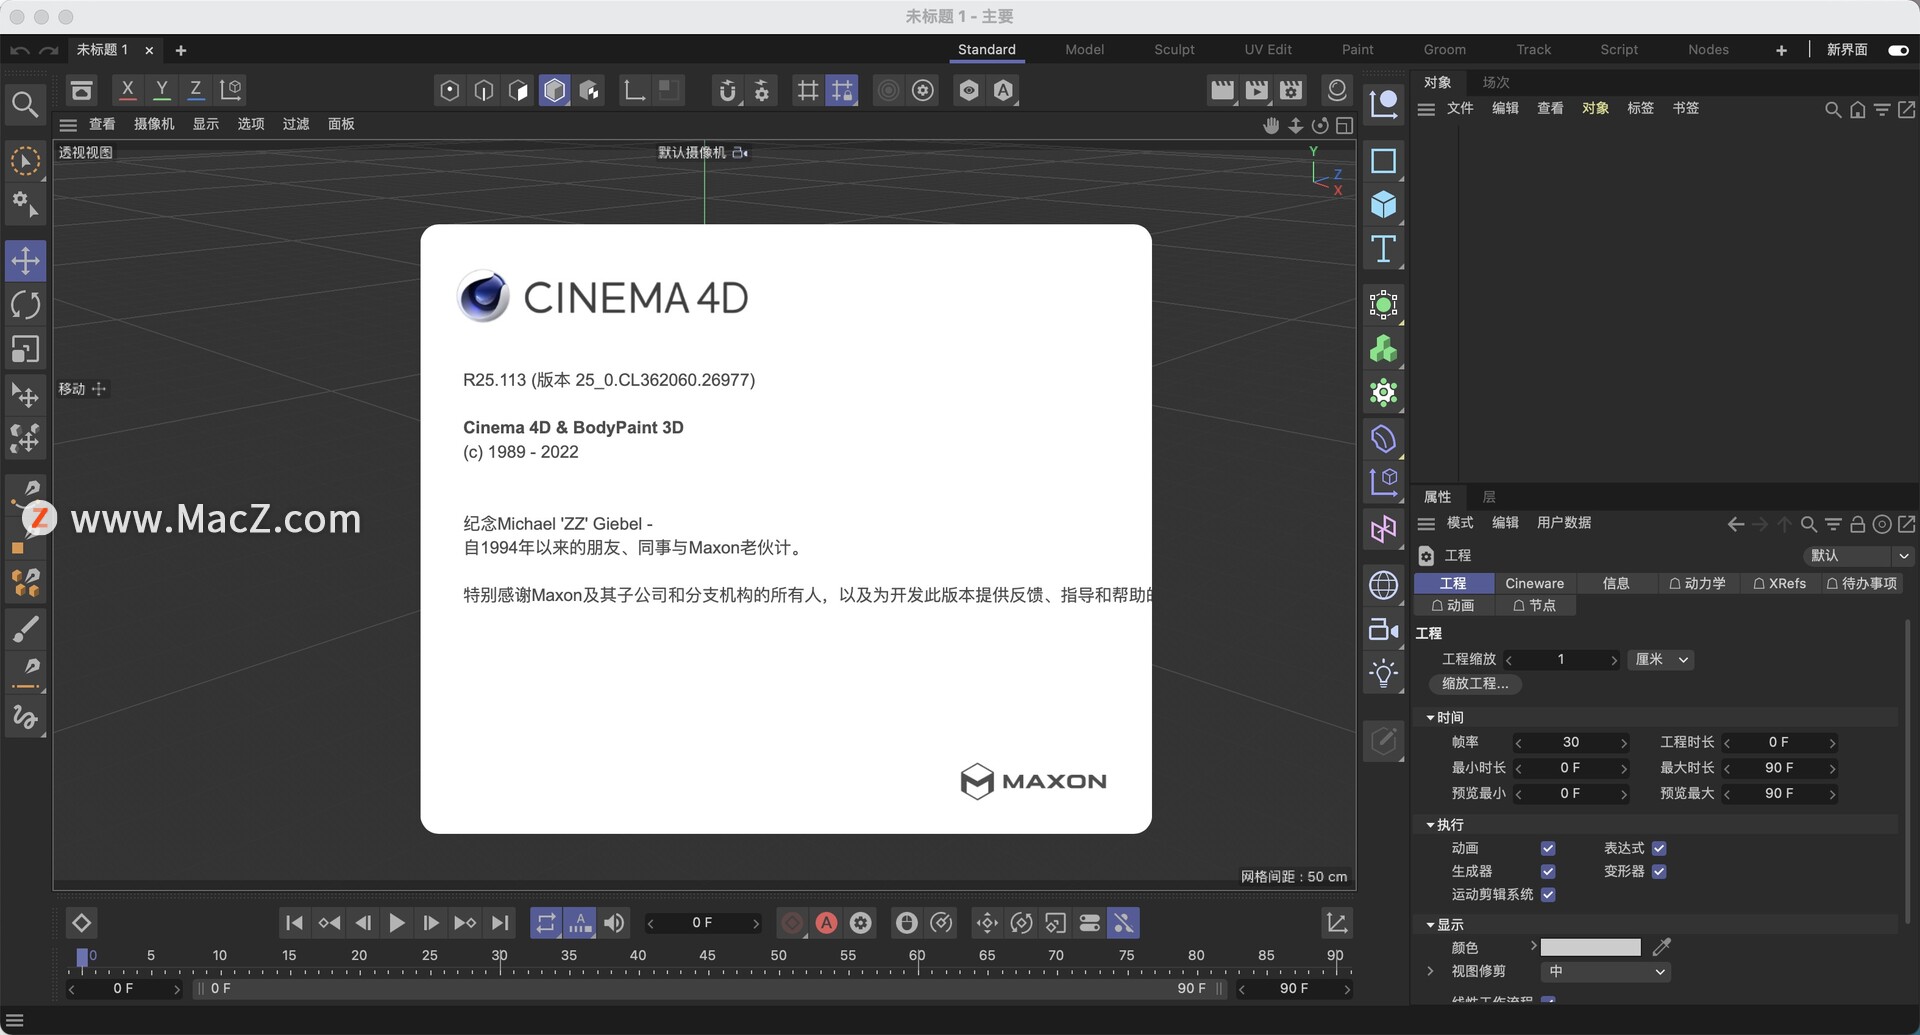Play the animation forward

(397, 923)
